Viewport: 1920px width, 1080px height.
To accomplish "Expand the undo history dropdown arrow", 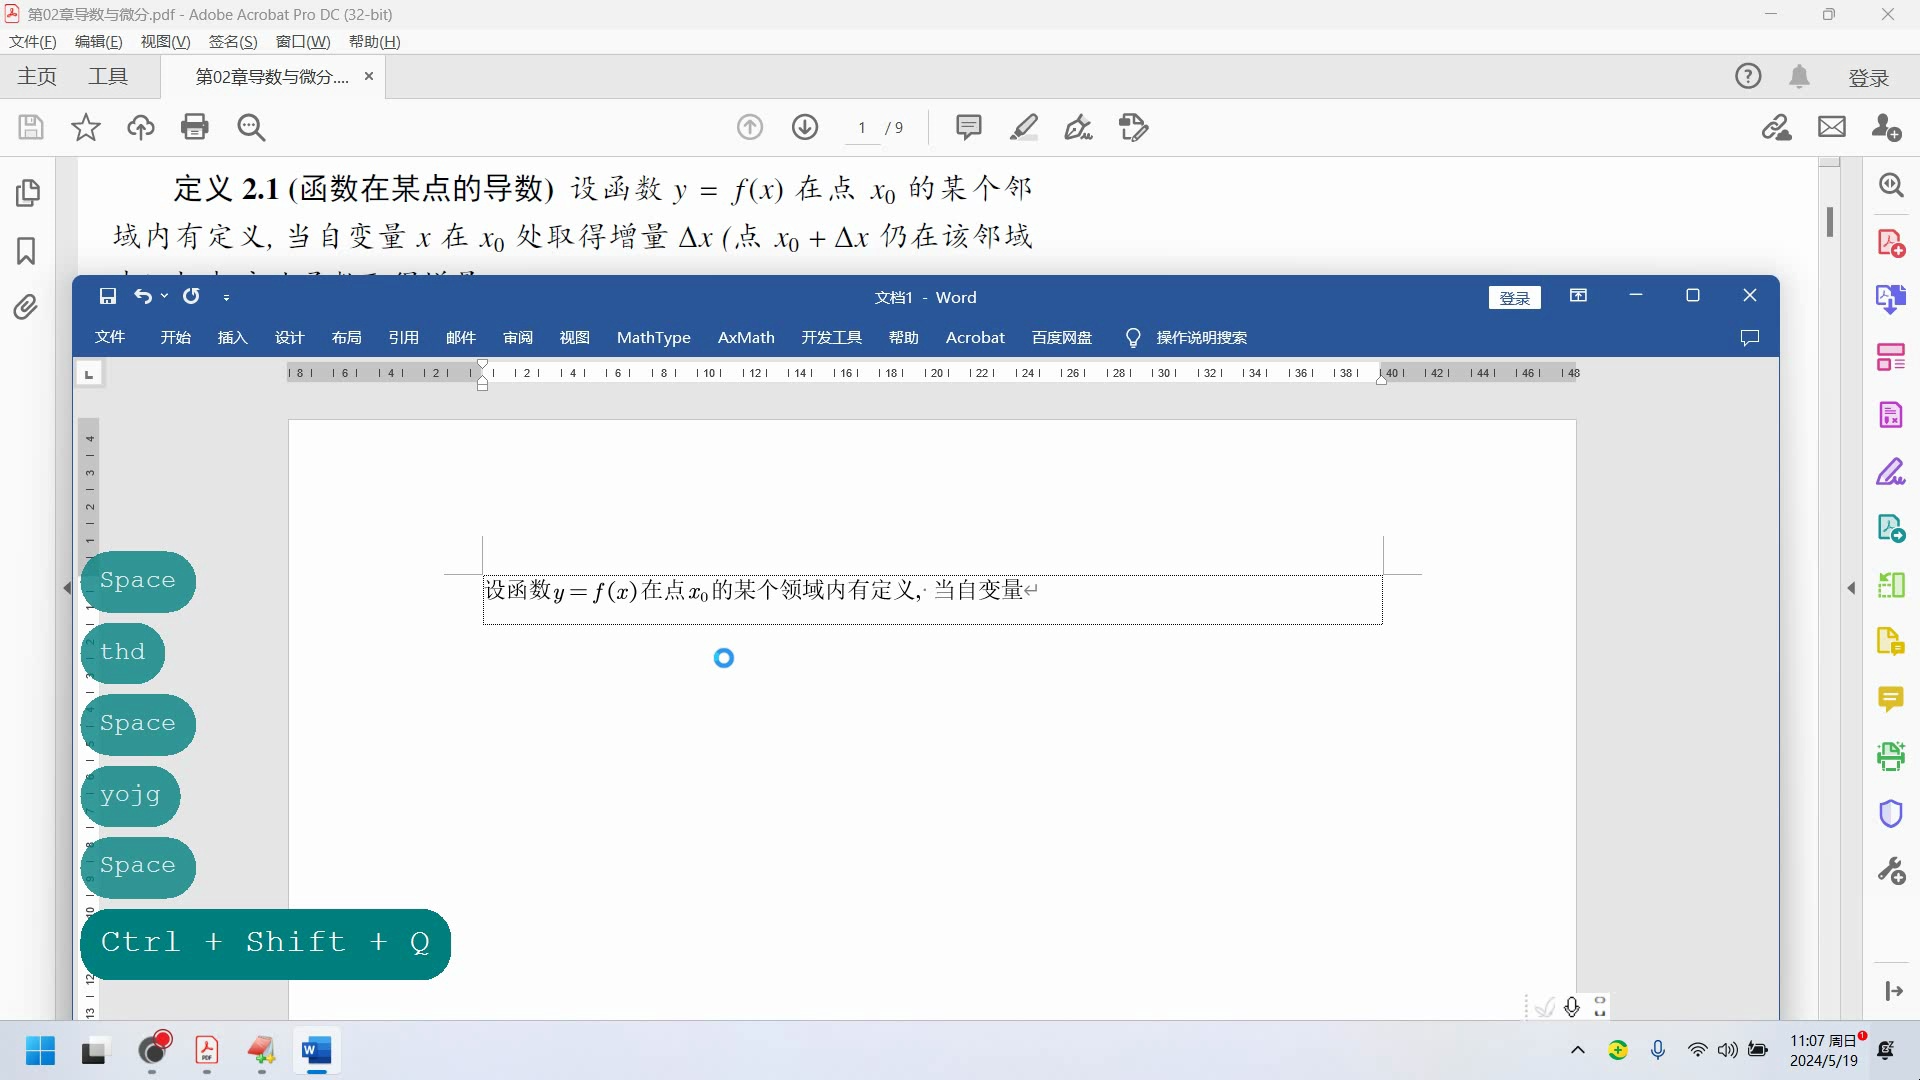I will (x=165, y=296).
